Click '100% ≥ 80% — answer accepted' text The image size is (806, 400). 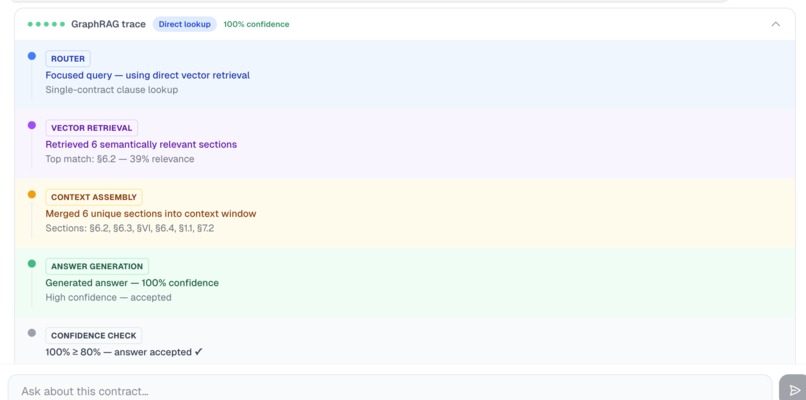click(124, 352)
